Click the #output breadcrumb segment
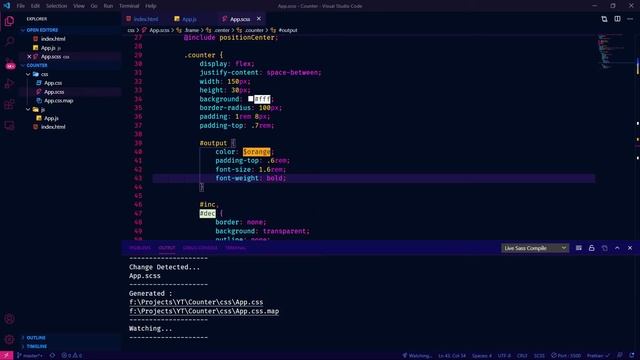640x360 pixels. click(x=288, y=30)
